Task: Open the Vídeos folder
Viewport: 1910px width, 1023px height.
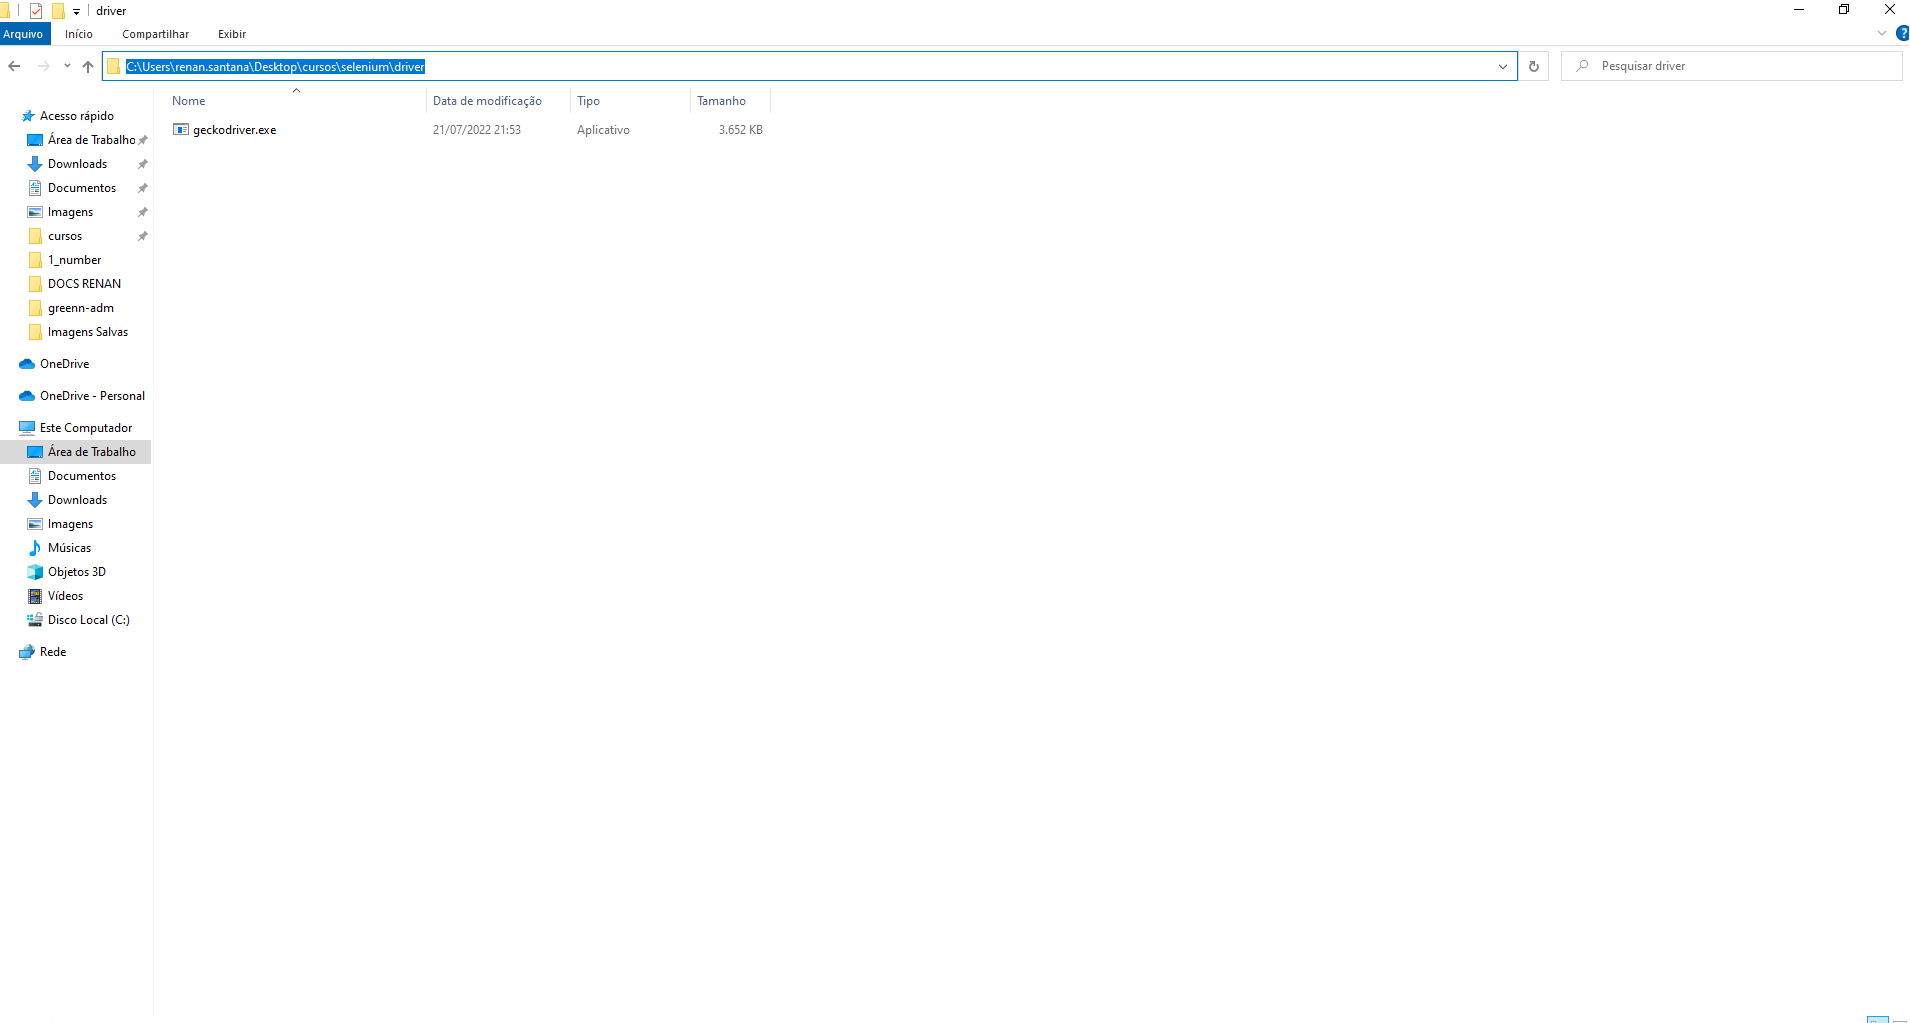Action: (x=65, y=596)
